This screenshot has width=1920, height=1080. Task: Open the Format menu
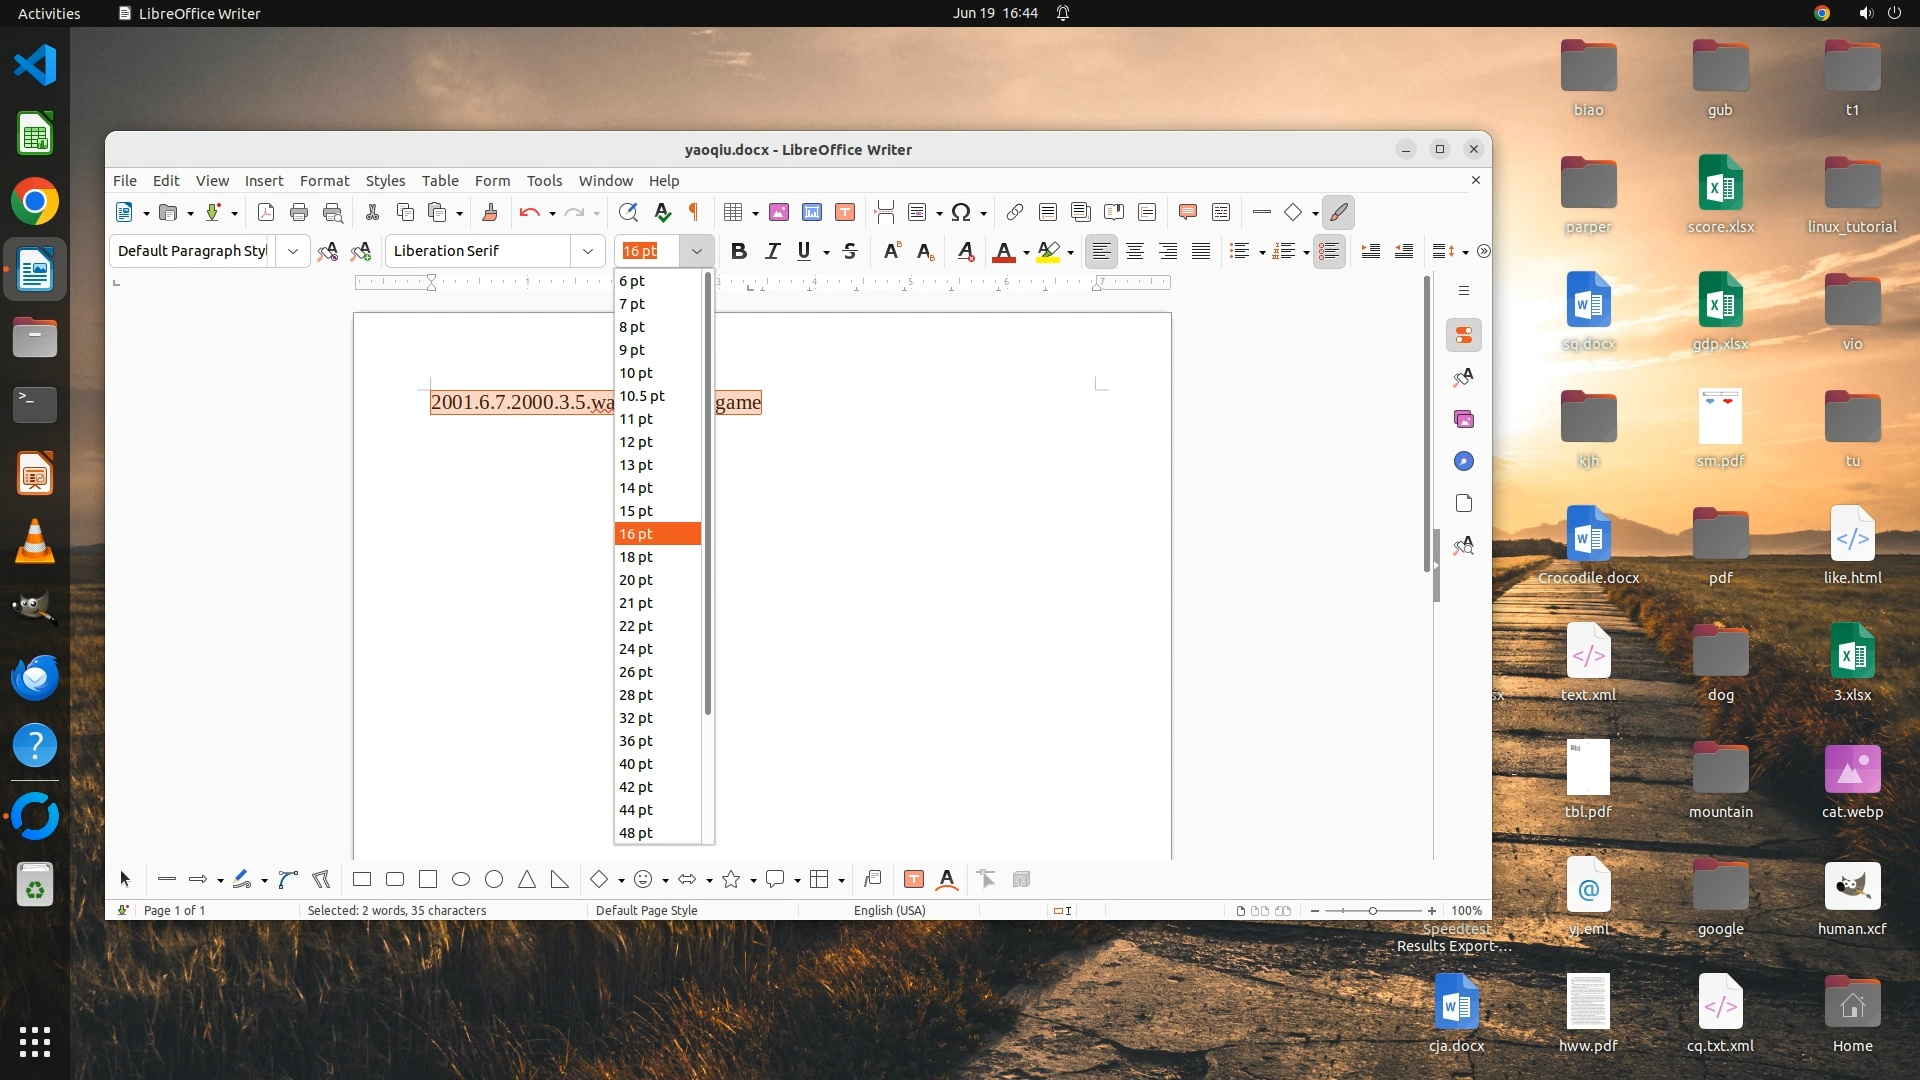coord(324,181)
